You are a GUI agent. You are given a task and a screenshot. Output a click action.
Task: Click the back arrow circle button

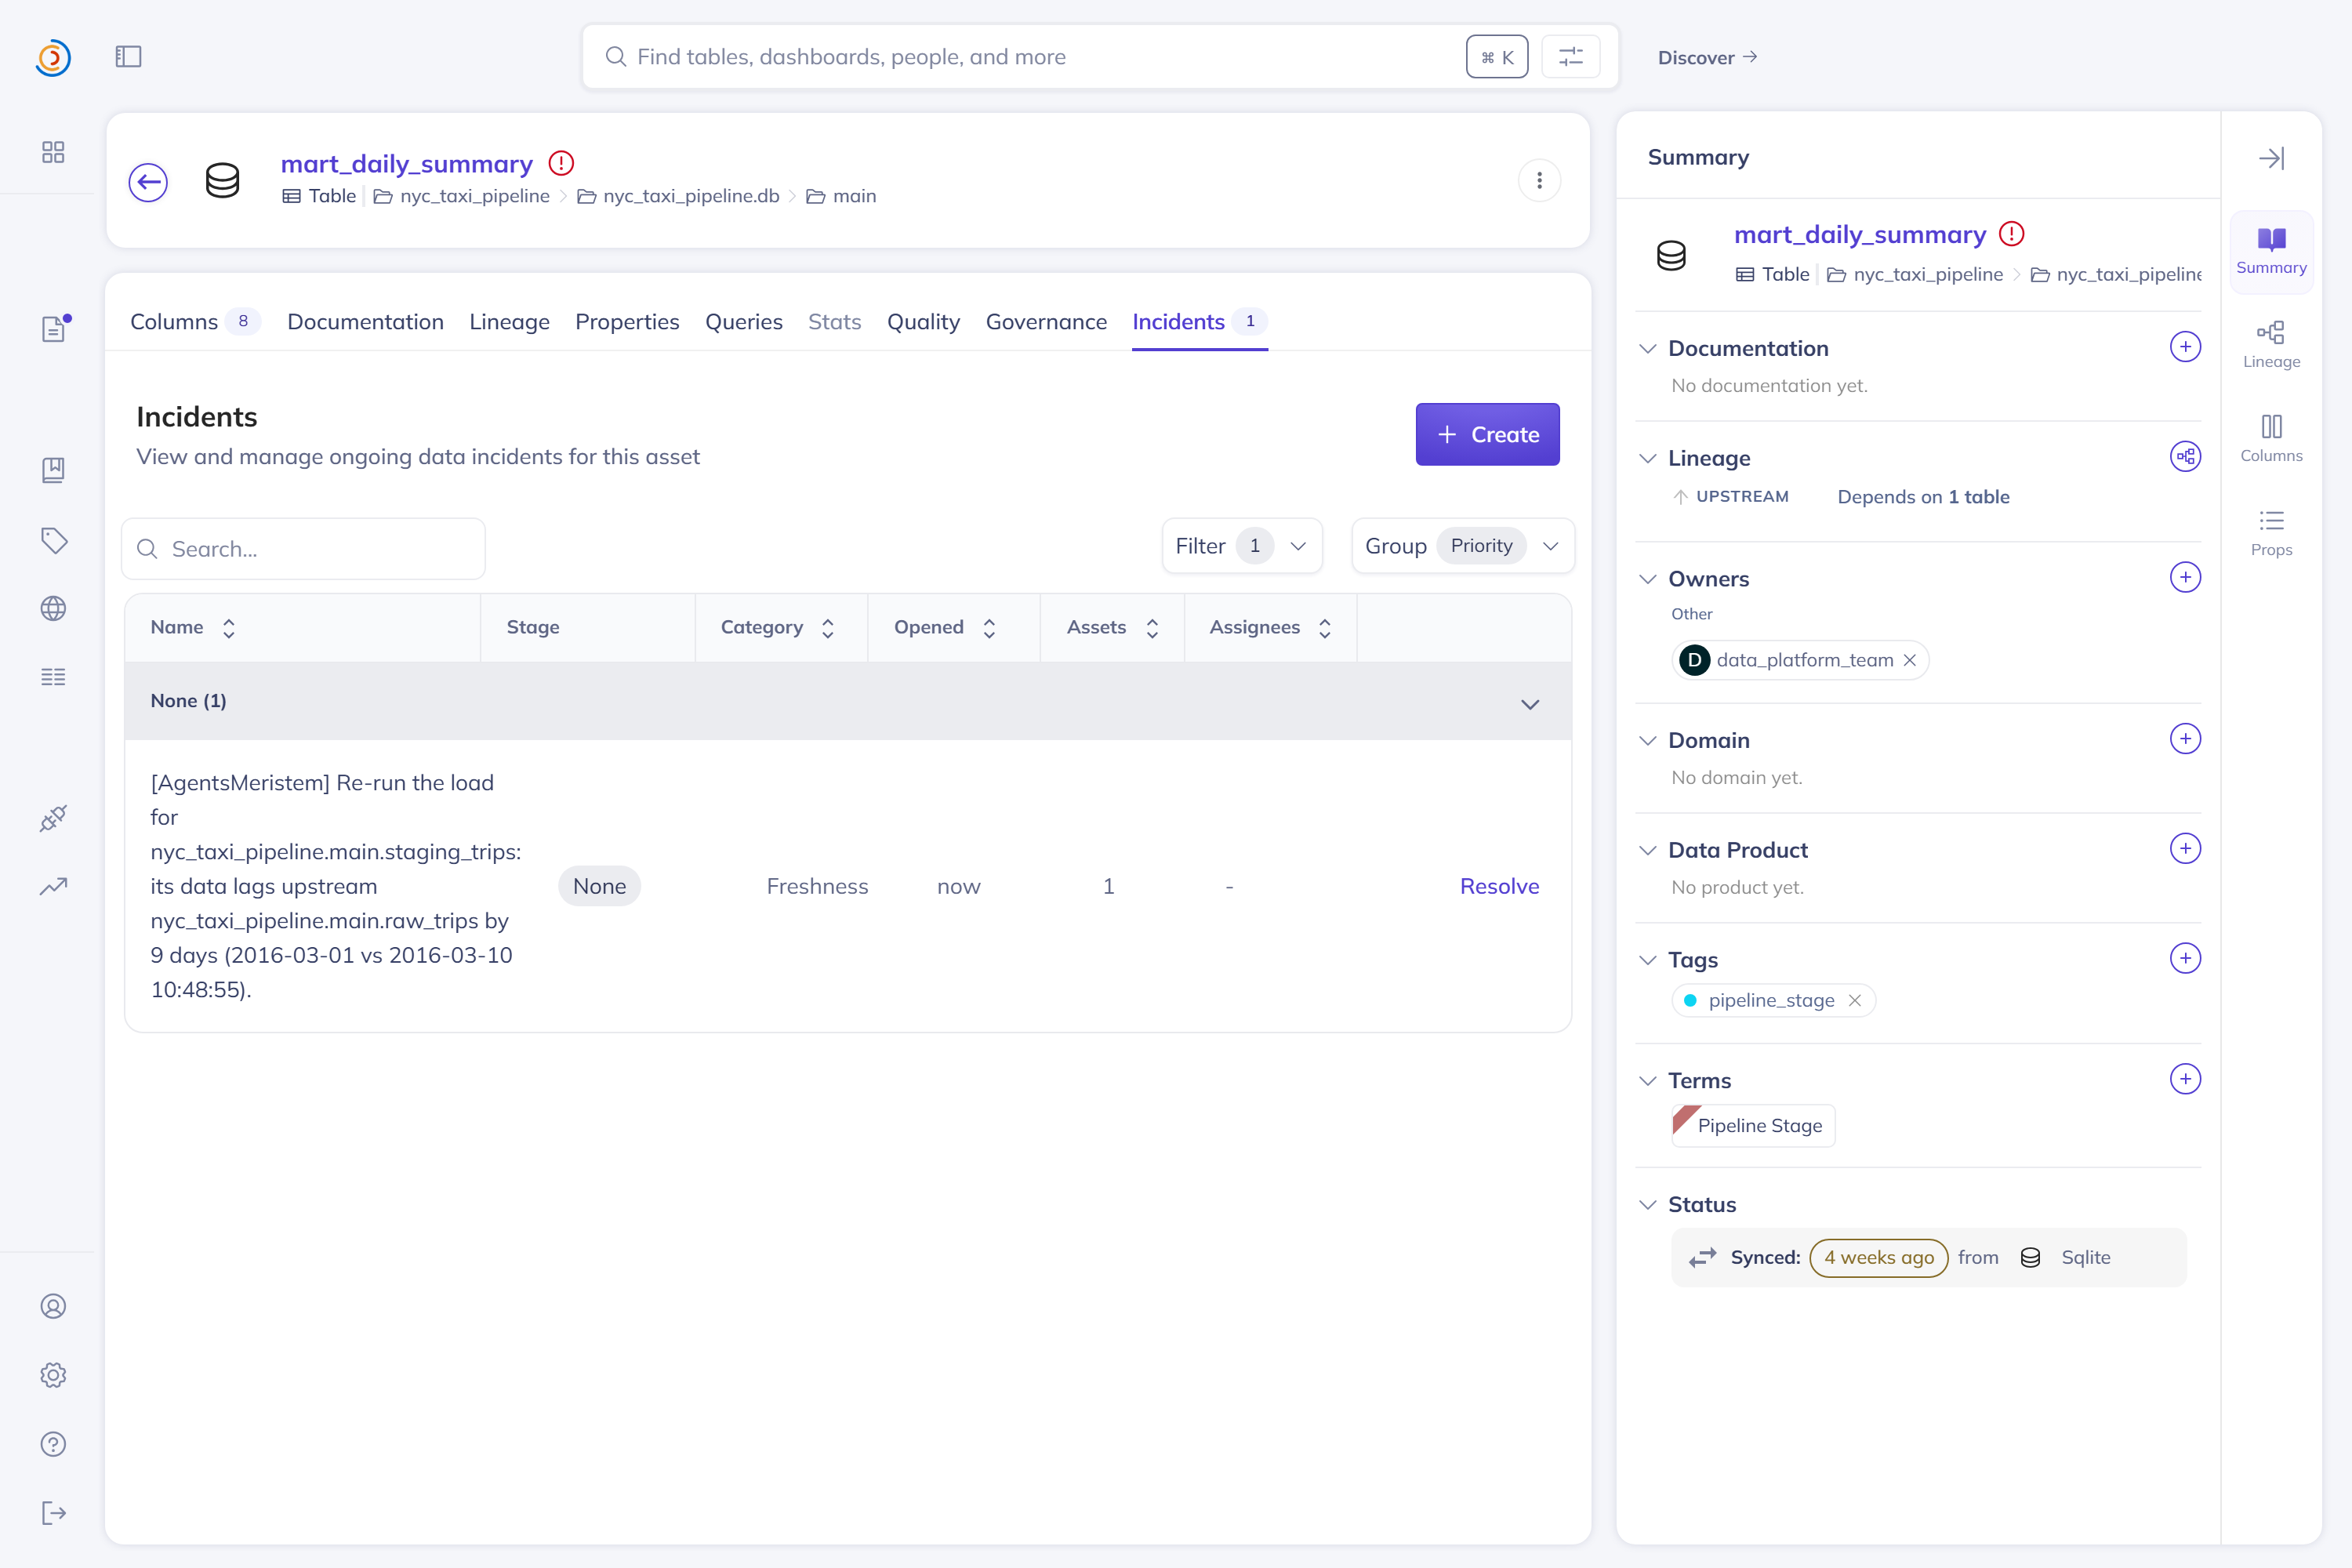[x=148, y=182]
